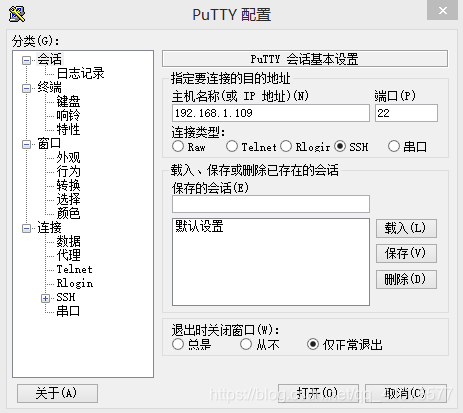Click the PuTTY icon in title bar
The height and width of the screenshot is (413, 463).
[17, 14]
